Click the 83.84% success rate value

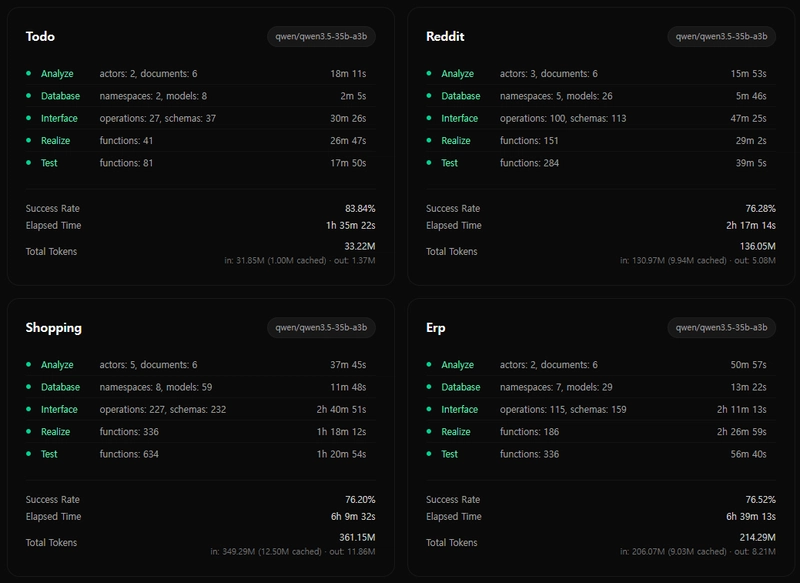click(x=359, y=208)
